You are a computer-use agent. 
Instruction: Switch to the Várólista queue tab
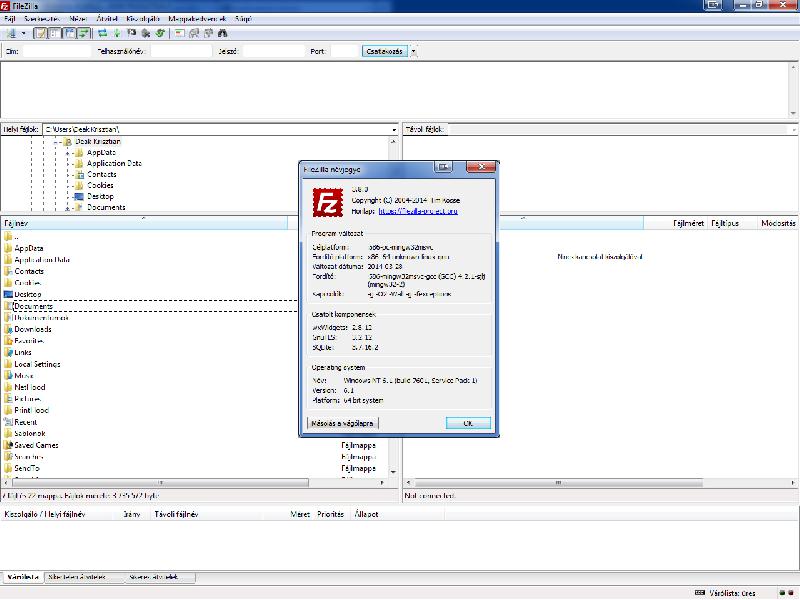23,577
